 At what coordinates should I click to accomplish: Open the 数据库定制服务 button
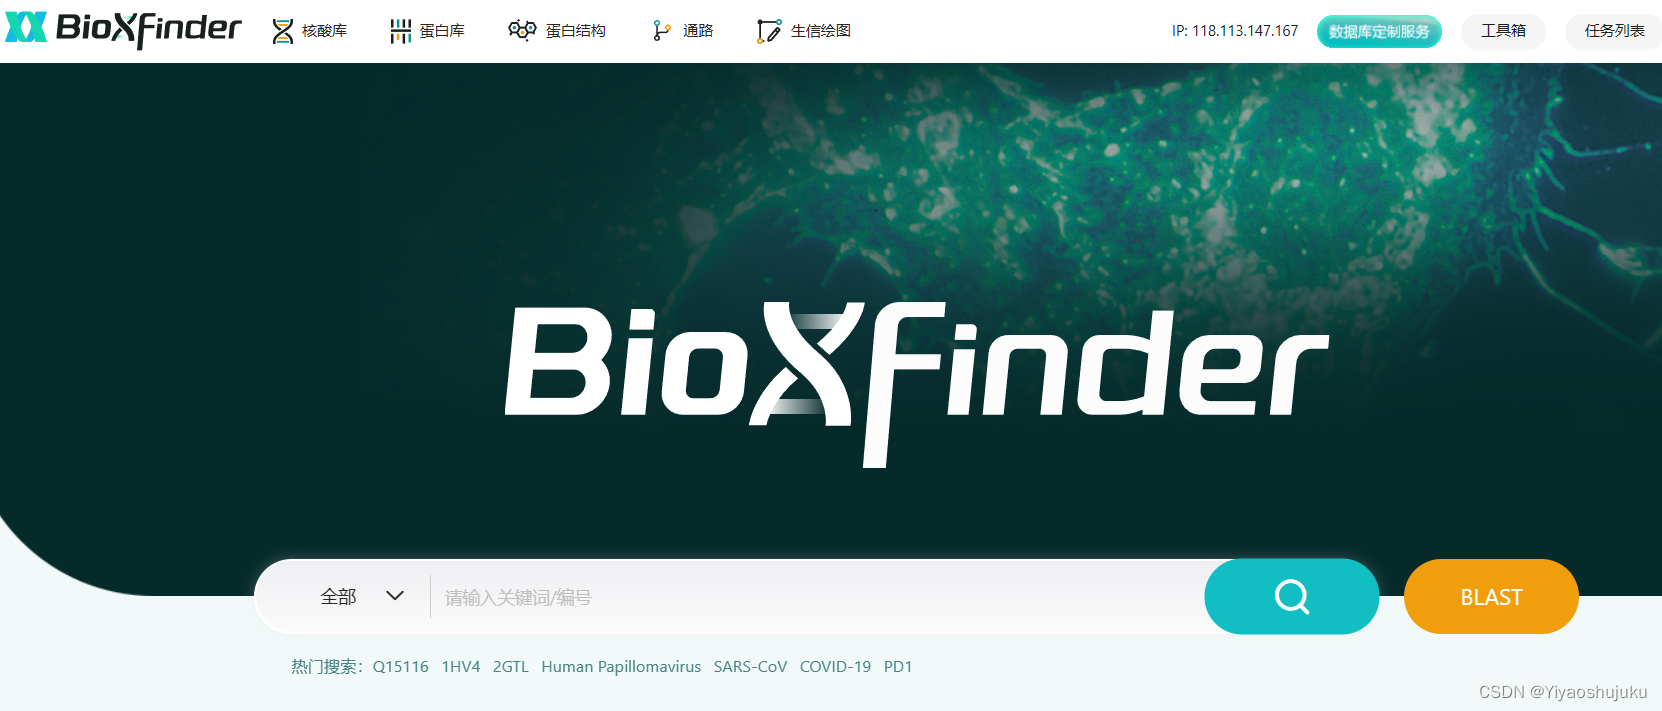[1379, 31]
